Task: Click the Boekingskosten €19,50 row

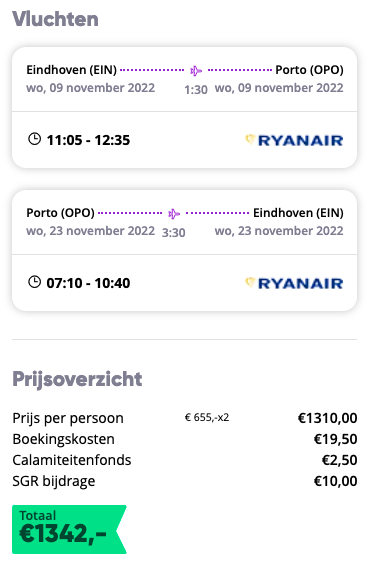Action: (185, 439)
